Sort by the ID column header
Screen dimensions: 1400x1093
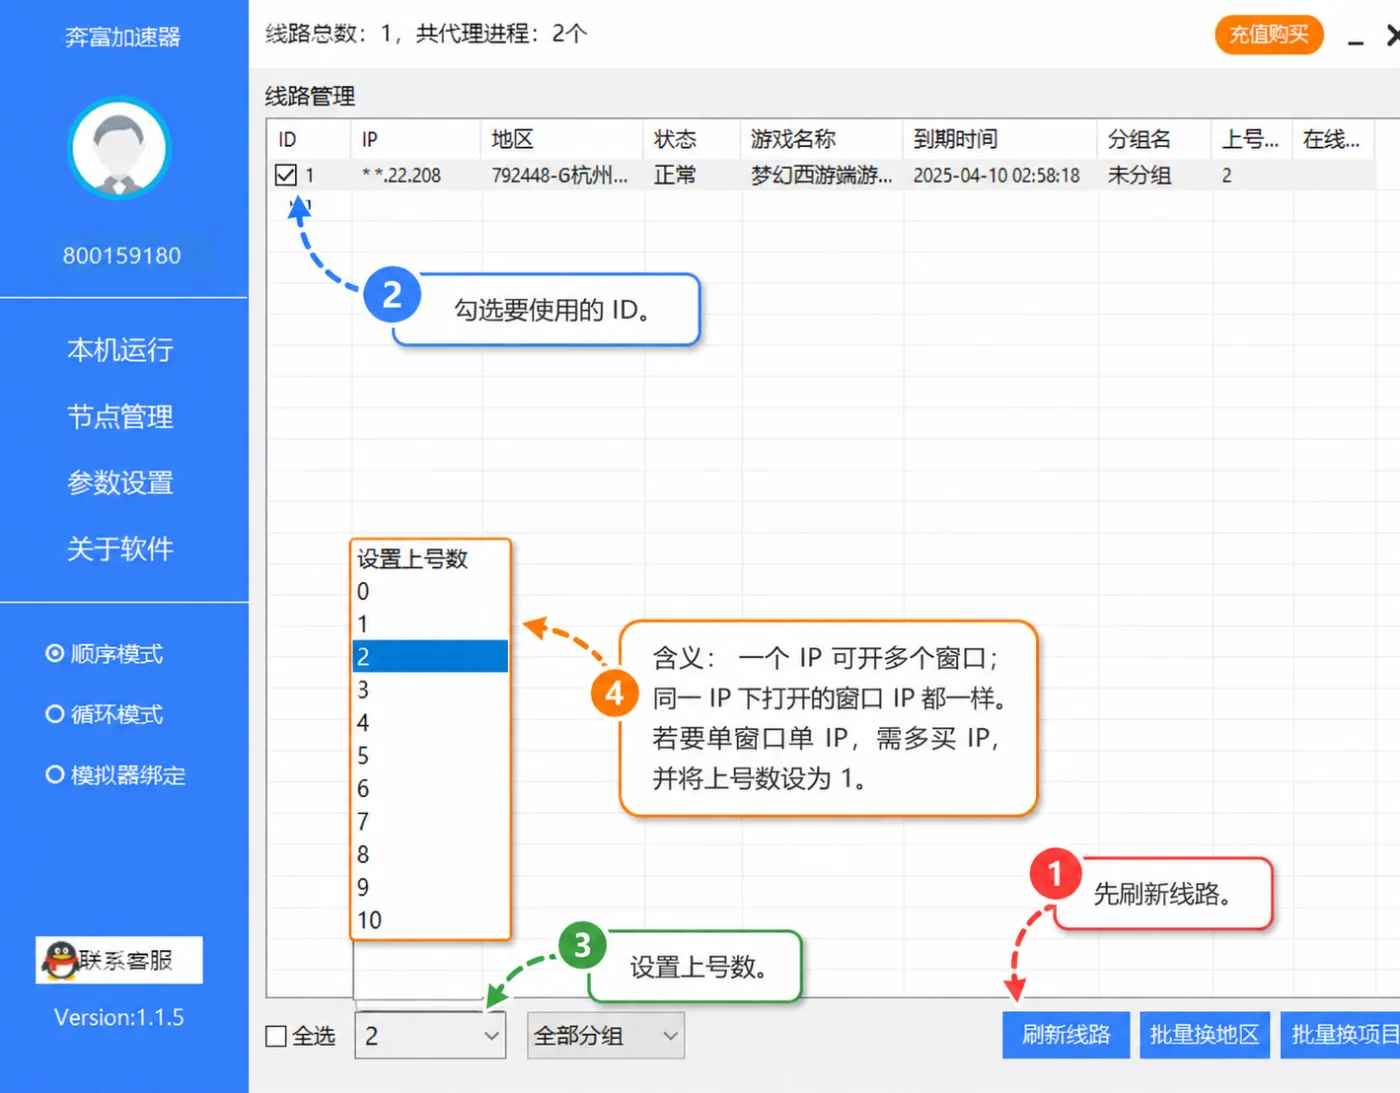pyautogui.click(x=309, y=139)
